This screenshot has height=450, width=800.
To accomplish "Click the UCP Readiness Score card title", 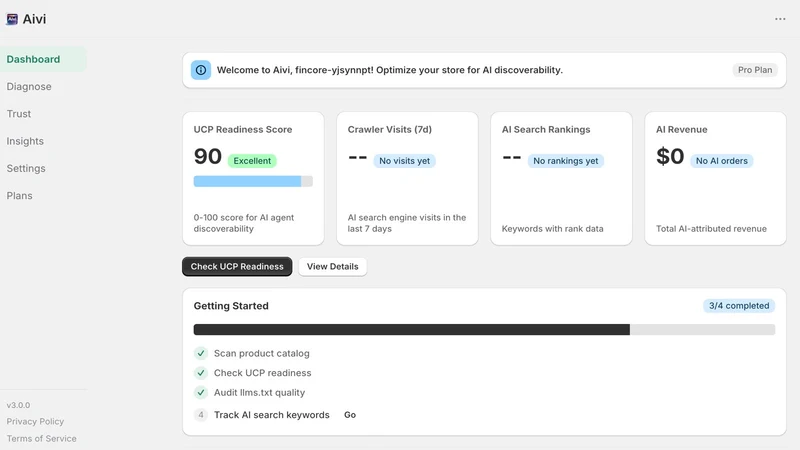I will click(x=243, y=130).
